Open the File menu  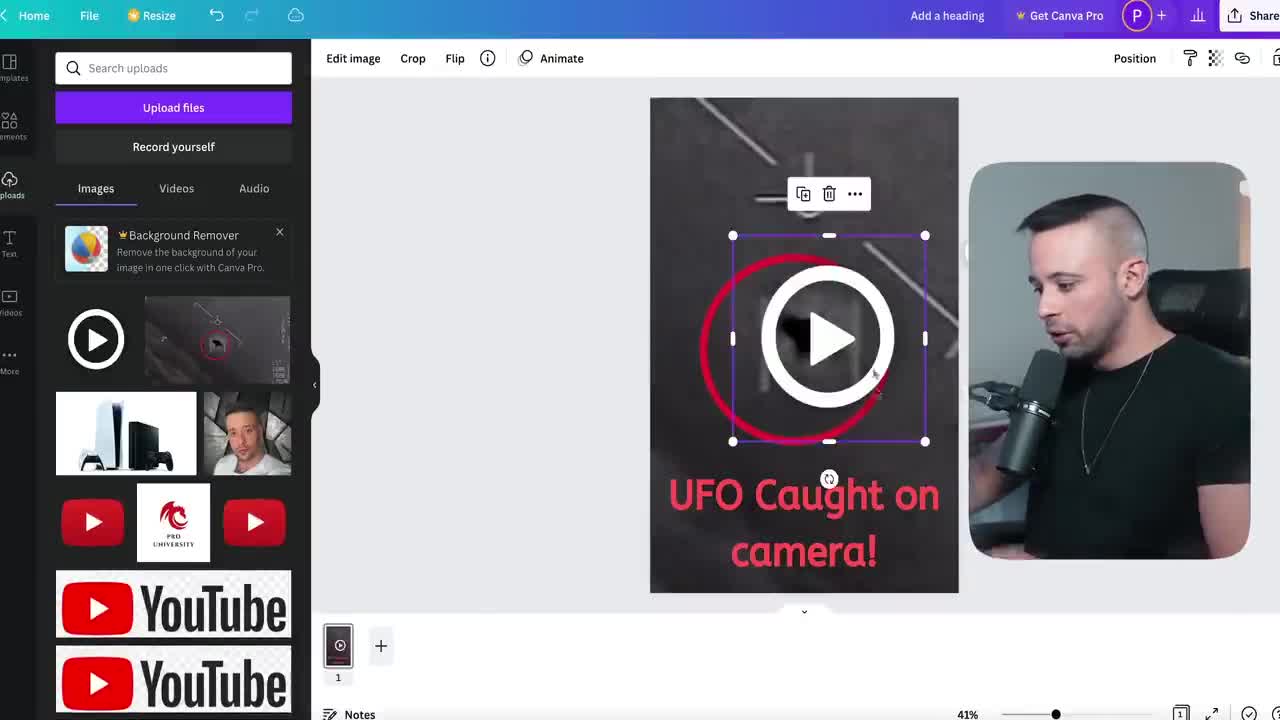click(89, 15)
